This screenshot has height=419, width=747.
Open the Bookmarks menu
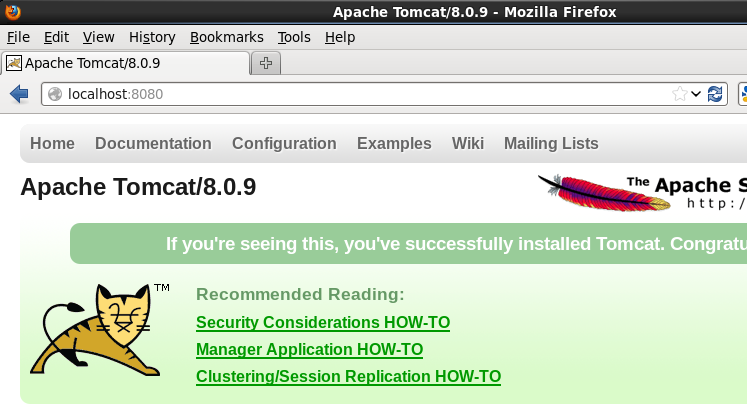(226, 37)
